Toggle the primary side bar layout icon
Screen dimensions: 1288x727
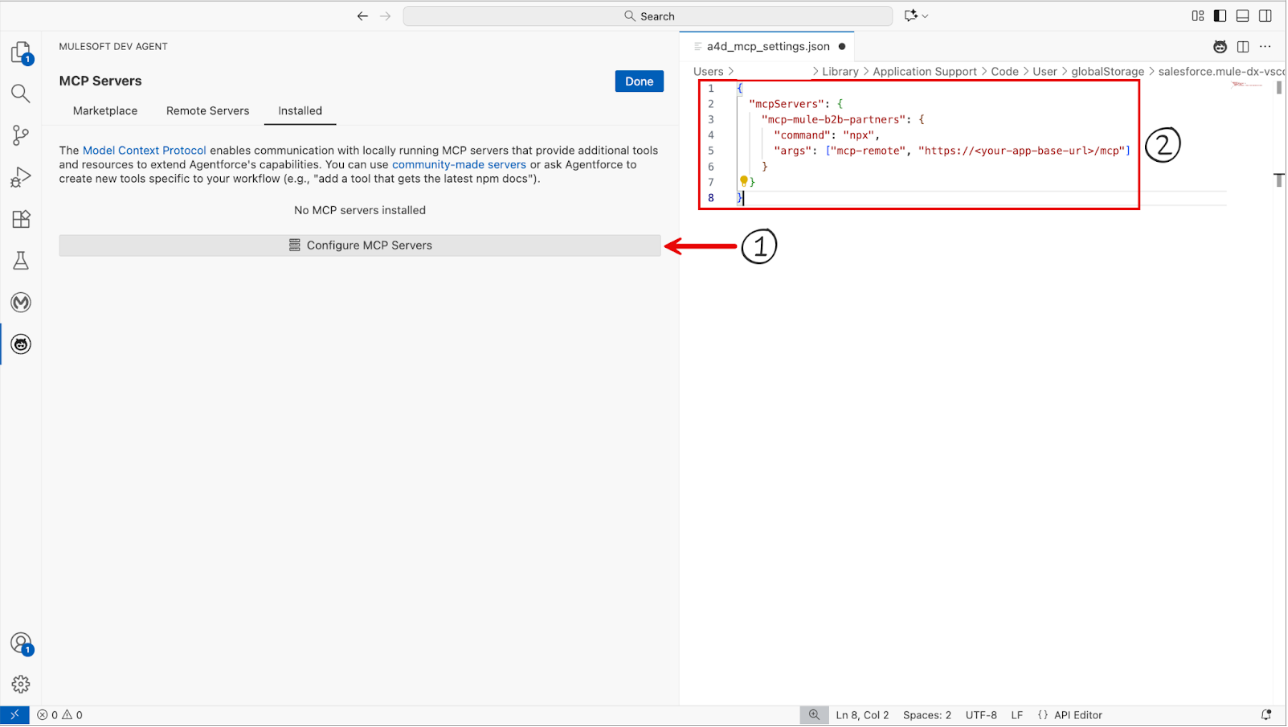pos(1220,16)
